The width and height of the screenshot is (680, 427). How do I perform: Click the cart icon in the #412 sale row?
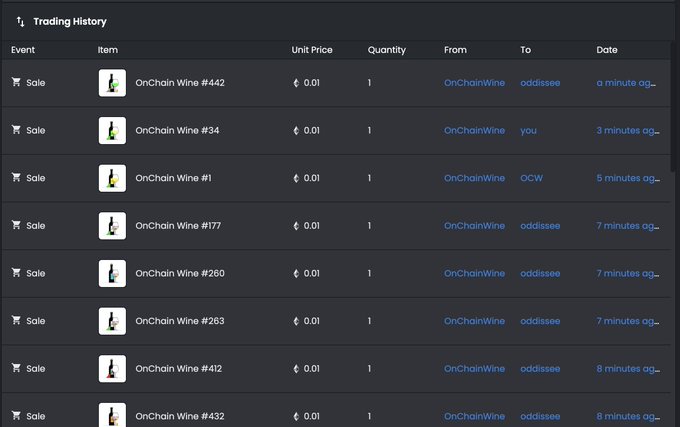pyautogui.click(x=16, y=368)
